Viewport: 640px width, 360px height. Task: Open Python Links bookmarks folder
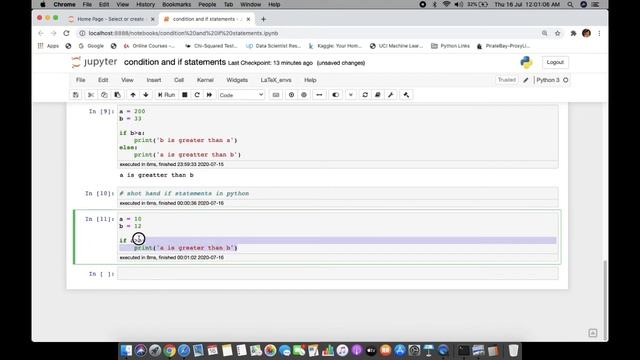click(451, 46)
